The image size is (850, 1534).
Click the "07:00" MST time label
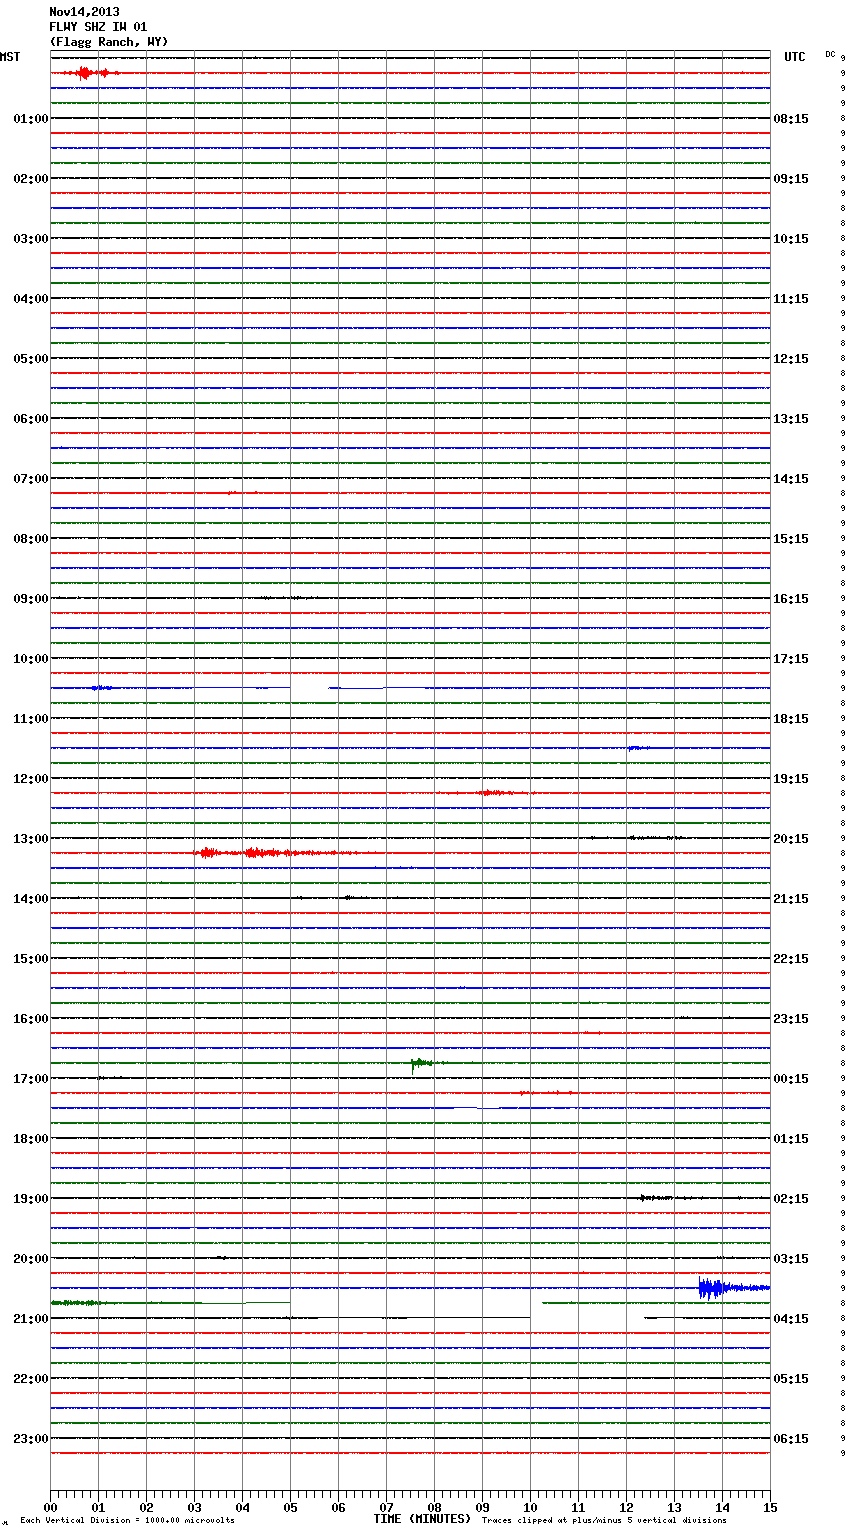point(31,479)
